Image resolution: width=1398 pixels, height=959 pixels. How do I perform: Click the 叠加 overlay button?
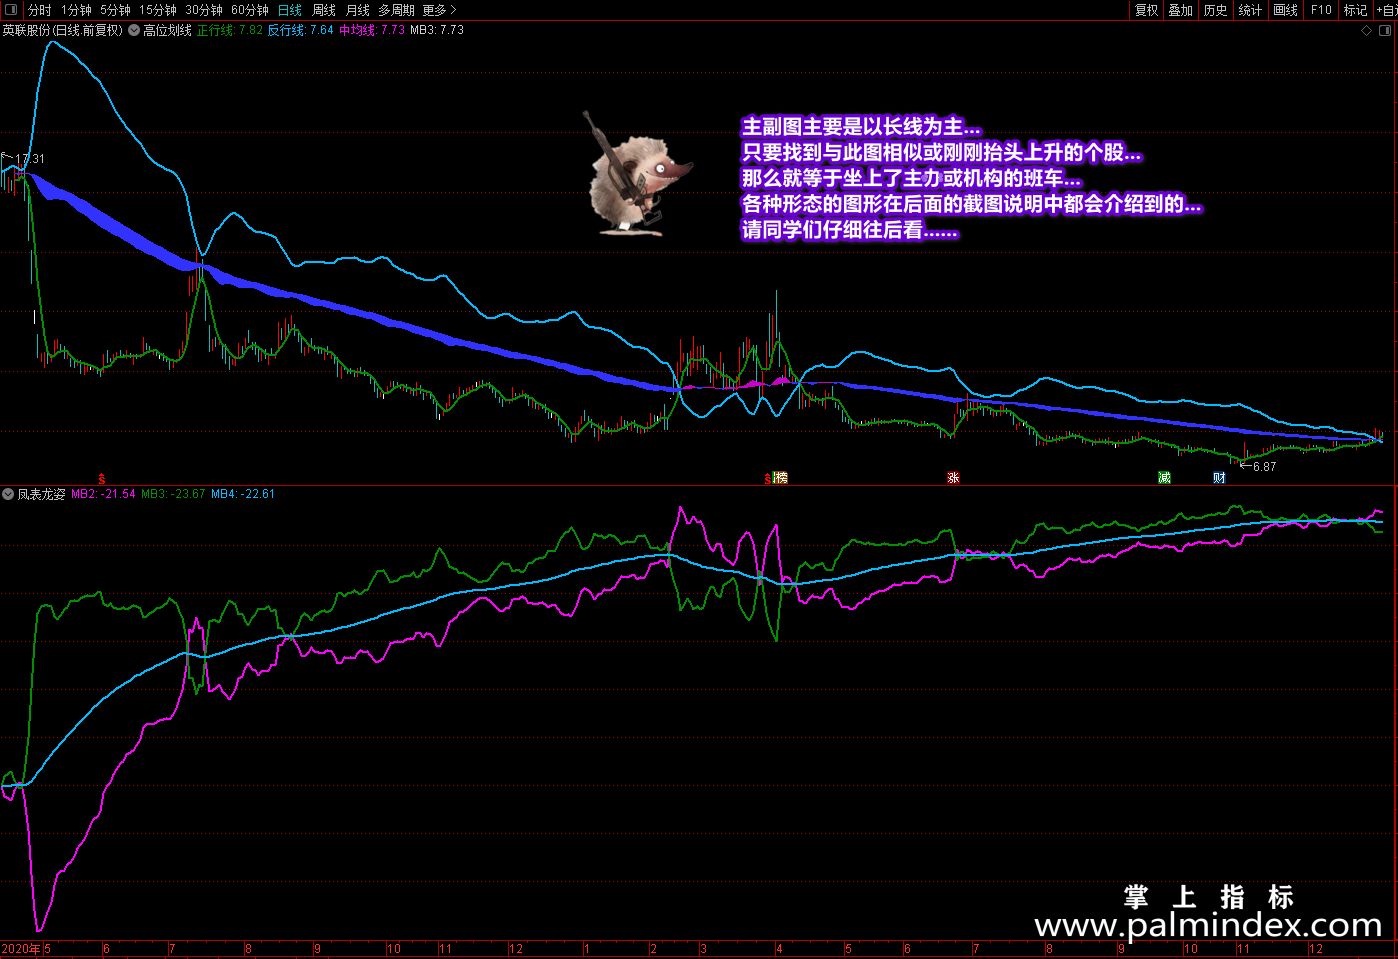click(x=1181, y=10)
